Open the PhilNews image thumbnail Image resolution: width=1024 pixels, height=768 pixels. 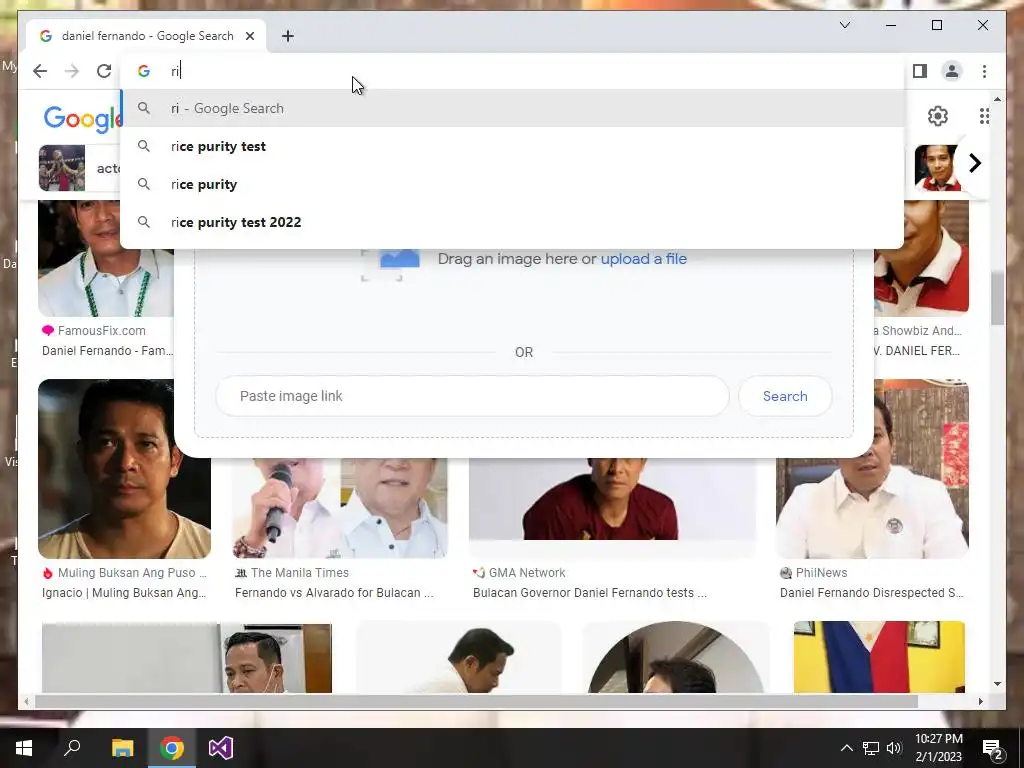pyautogui.click(x=872, y=469)
